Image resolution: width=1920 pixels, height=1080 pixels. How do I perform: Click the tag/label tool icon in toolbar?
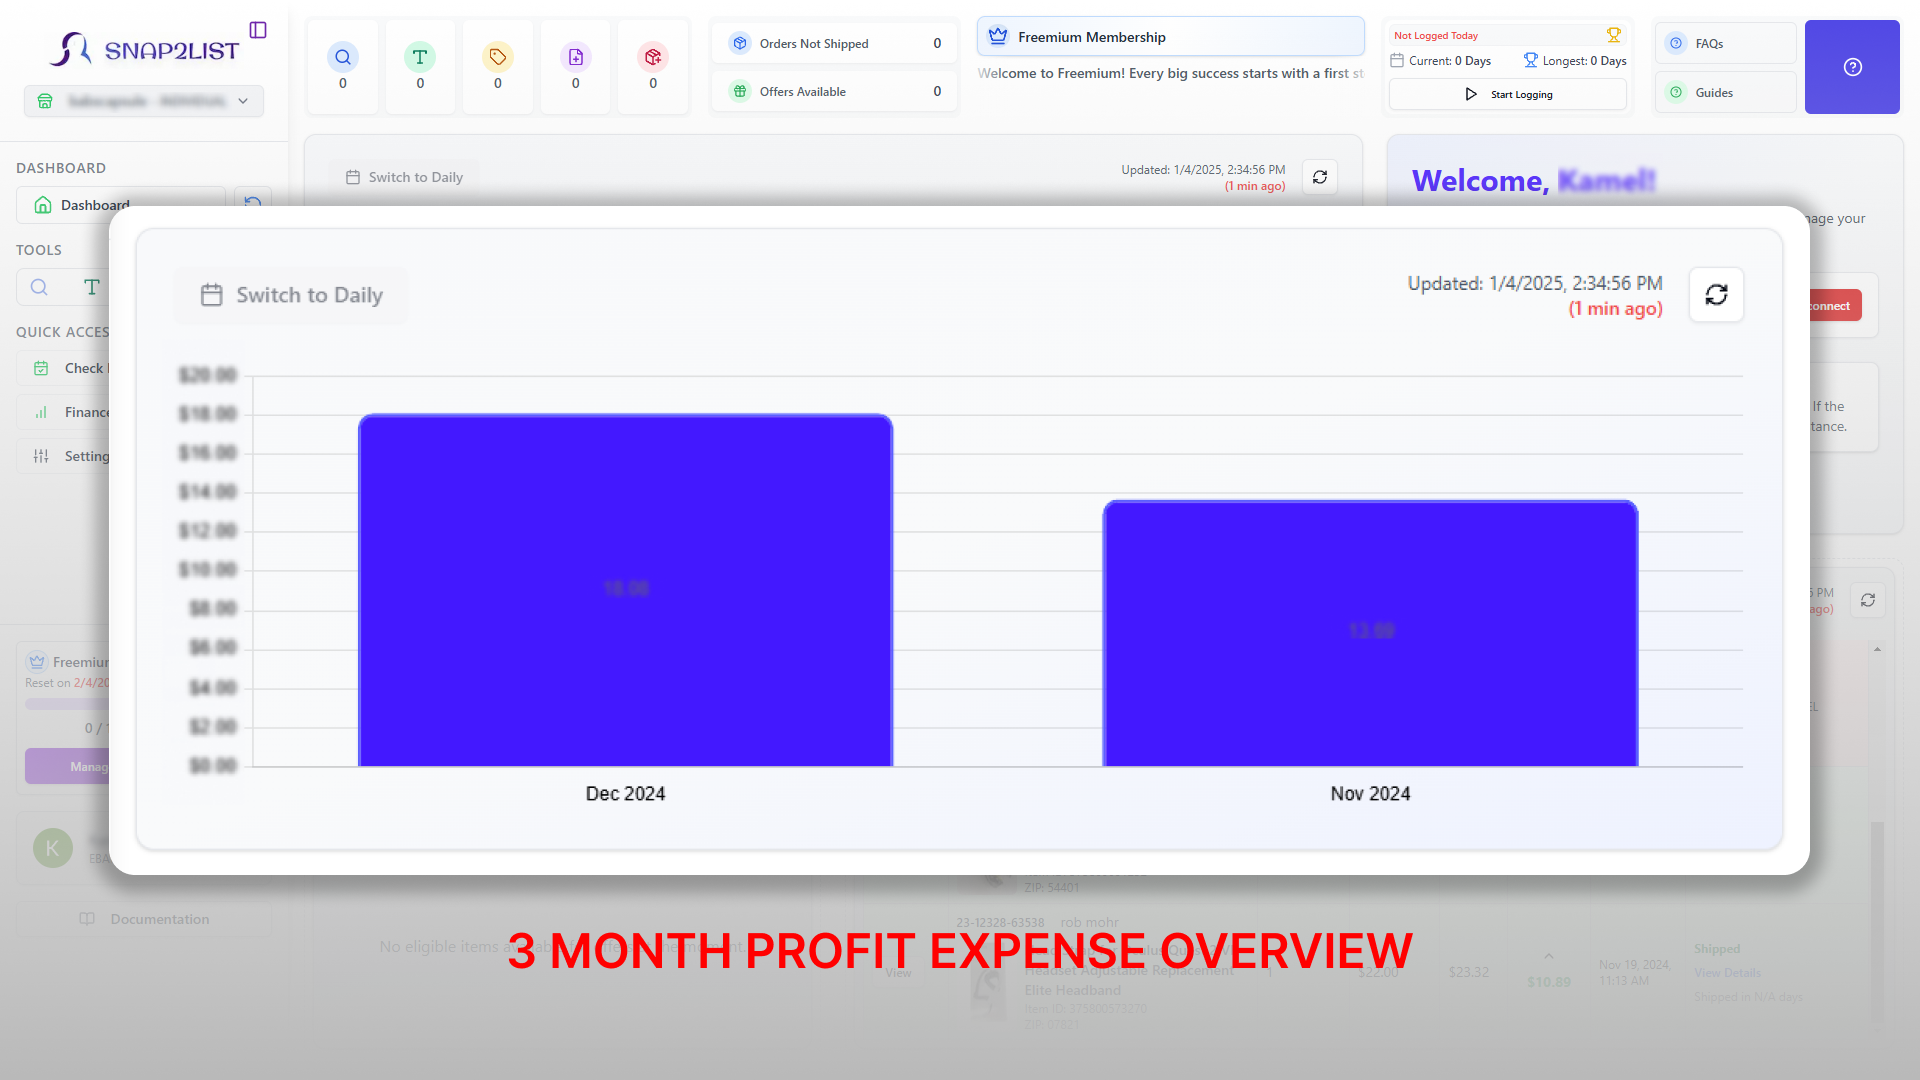click(x=497, y=57)
